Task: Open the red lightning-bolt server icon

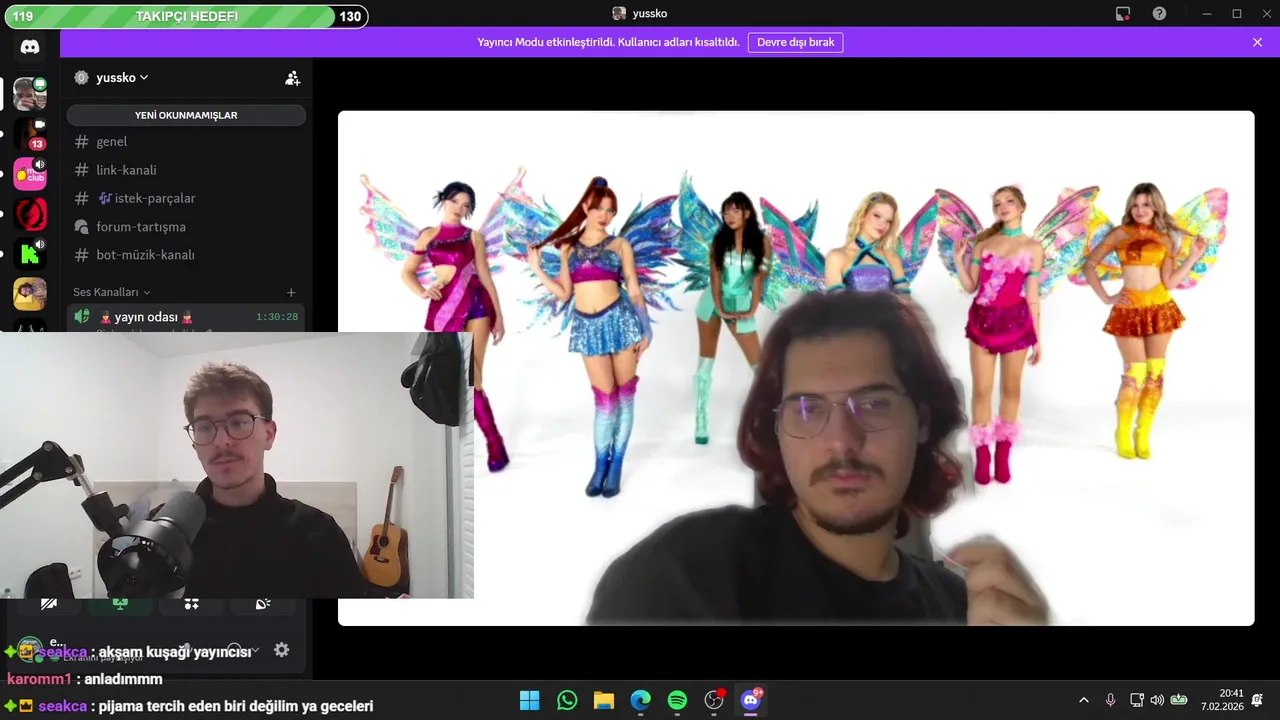Action: pos(30,214)
